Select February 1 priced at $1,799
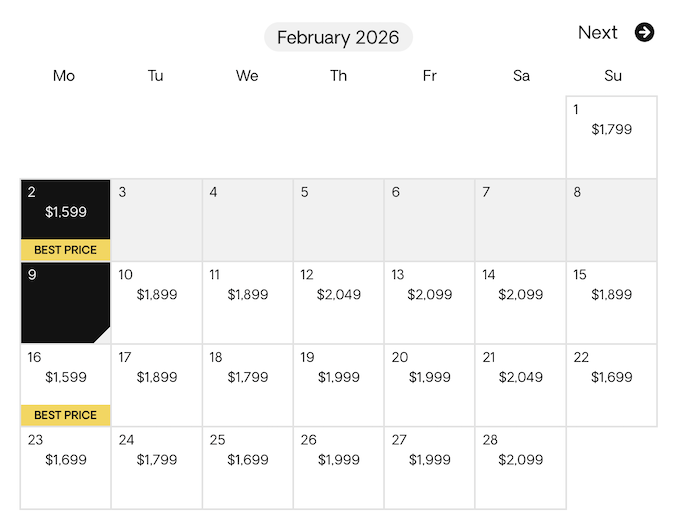680x530 pixels. [x=612, y=137]
